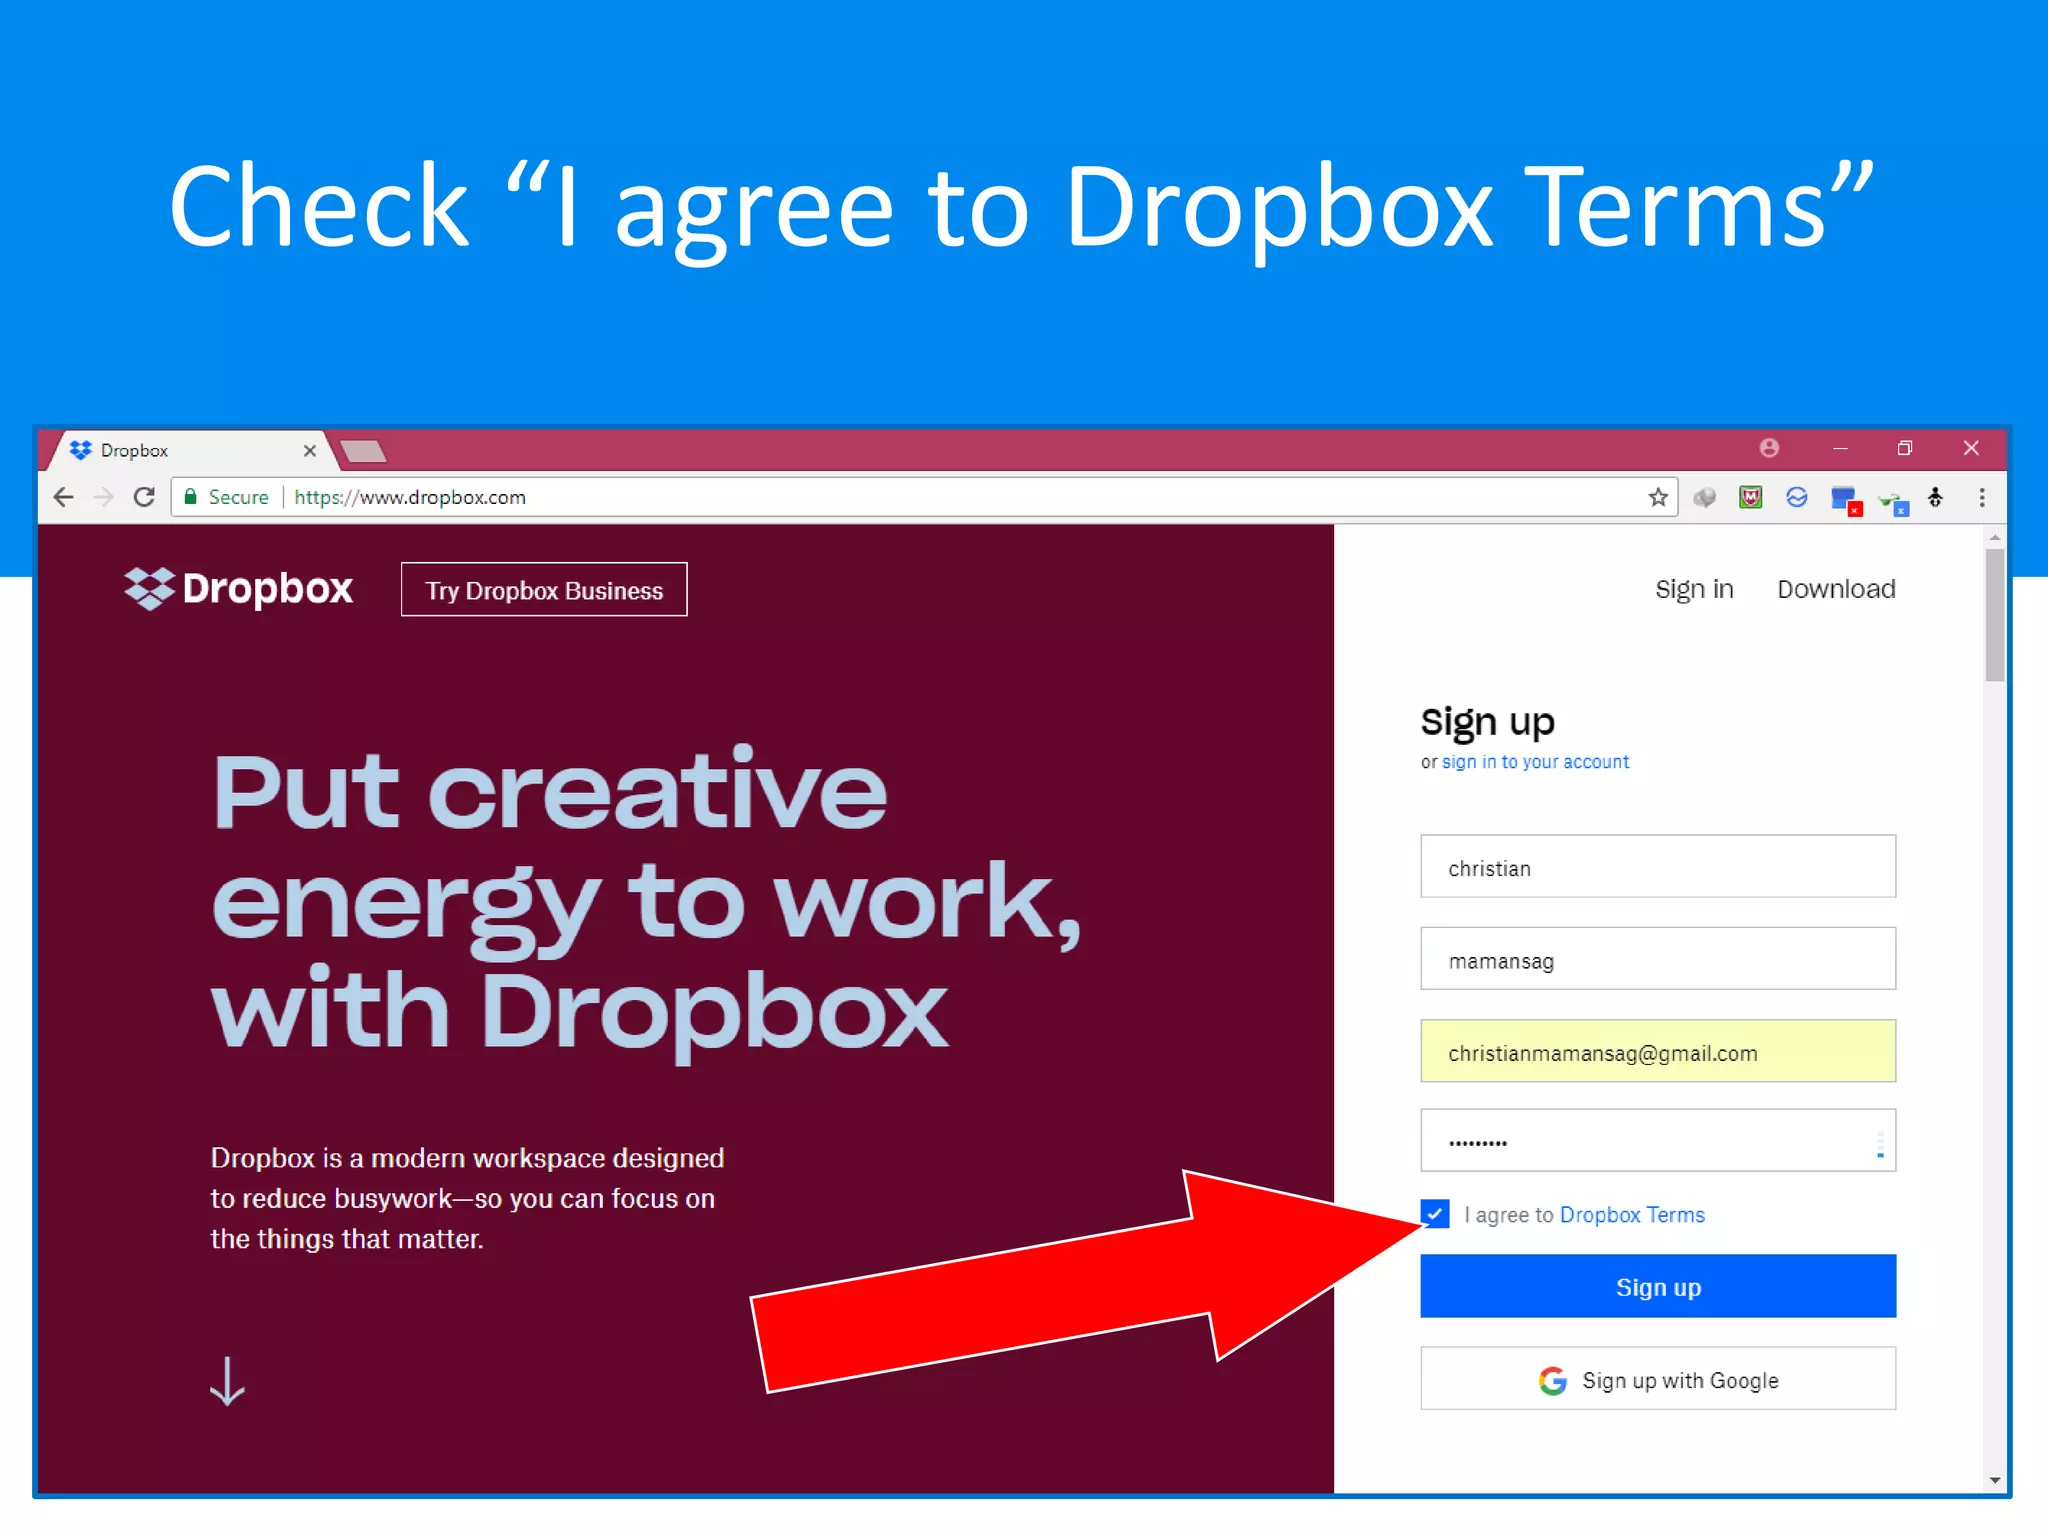The width and height of the screenshot is (2048, 1536).
Task: Click the Chrome profile avatar icon
Action: pos(1769,448)
